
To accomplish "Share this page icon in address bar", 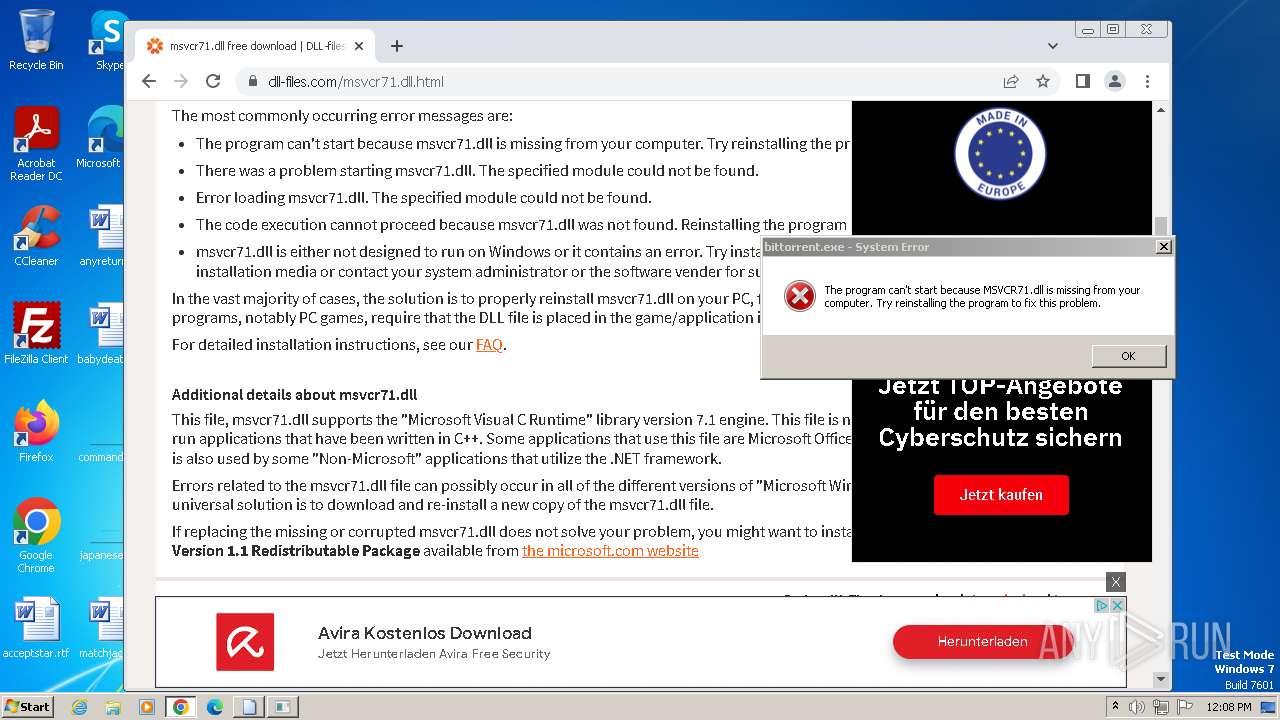I will tap(1011, 81).
